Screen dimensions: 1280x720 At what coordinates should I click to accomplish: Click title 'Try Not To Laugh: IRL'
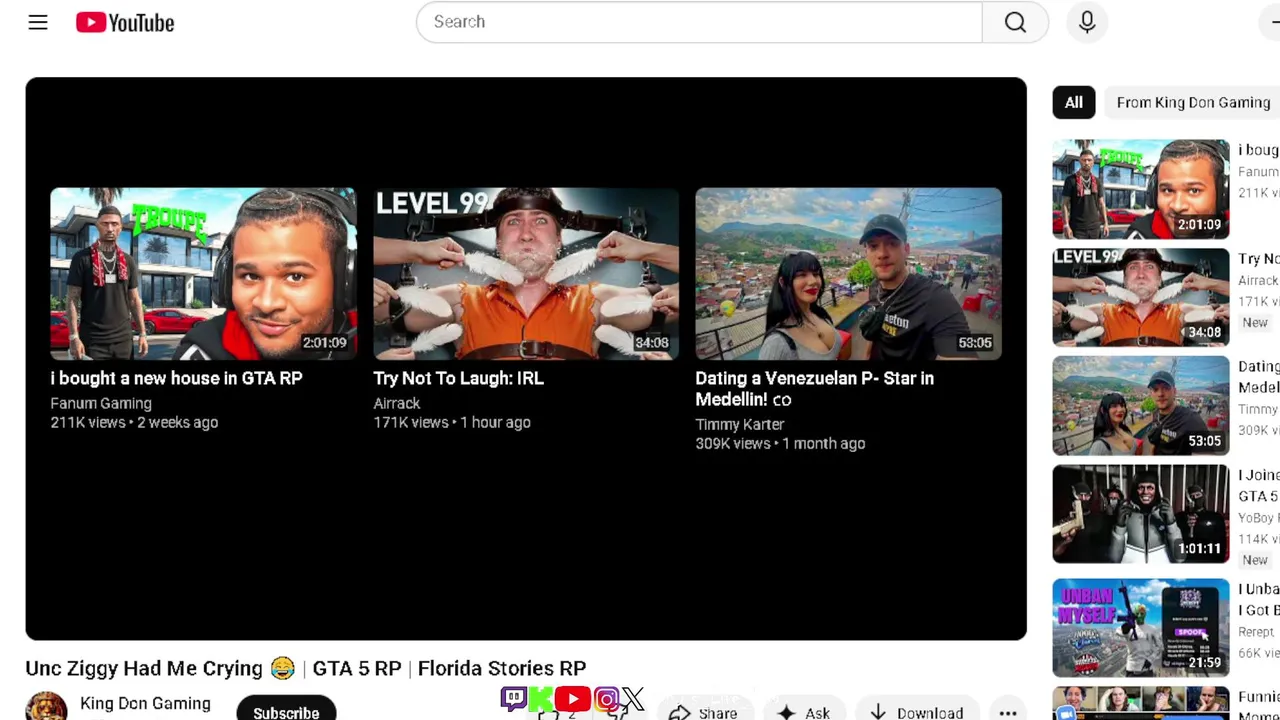pos(458,378)
